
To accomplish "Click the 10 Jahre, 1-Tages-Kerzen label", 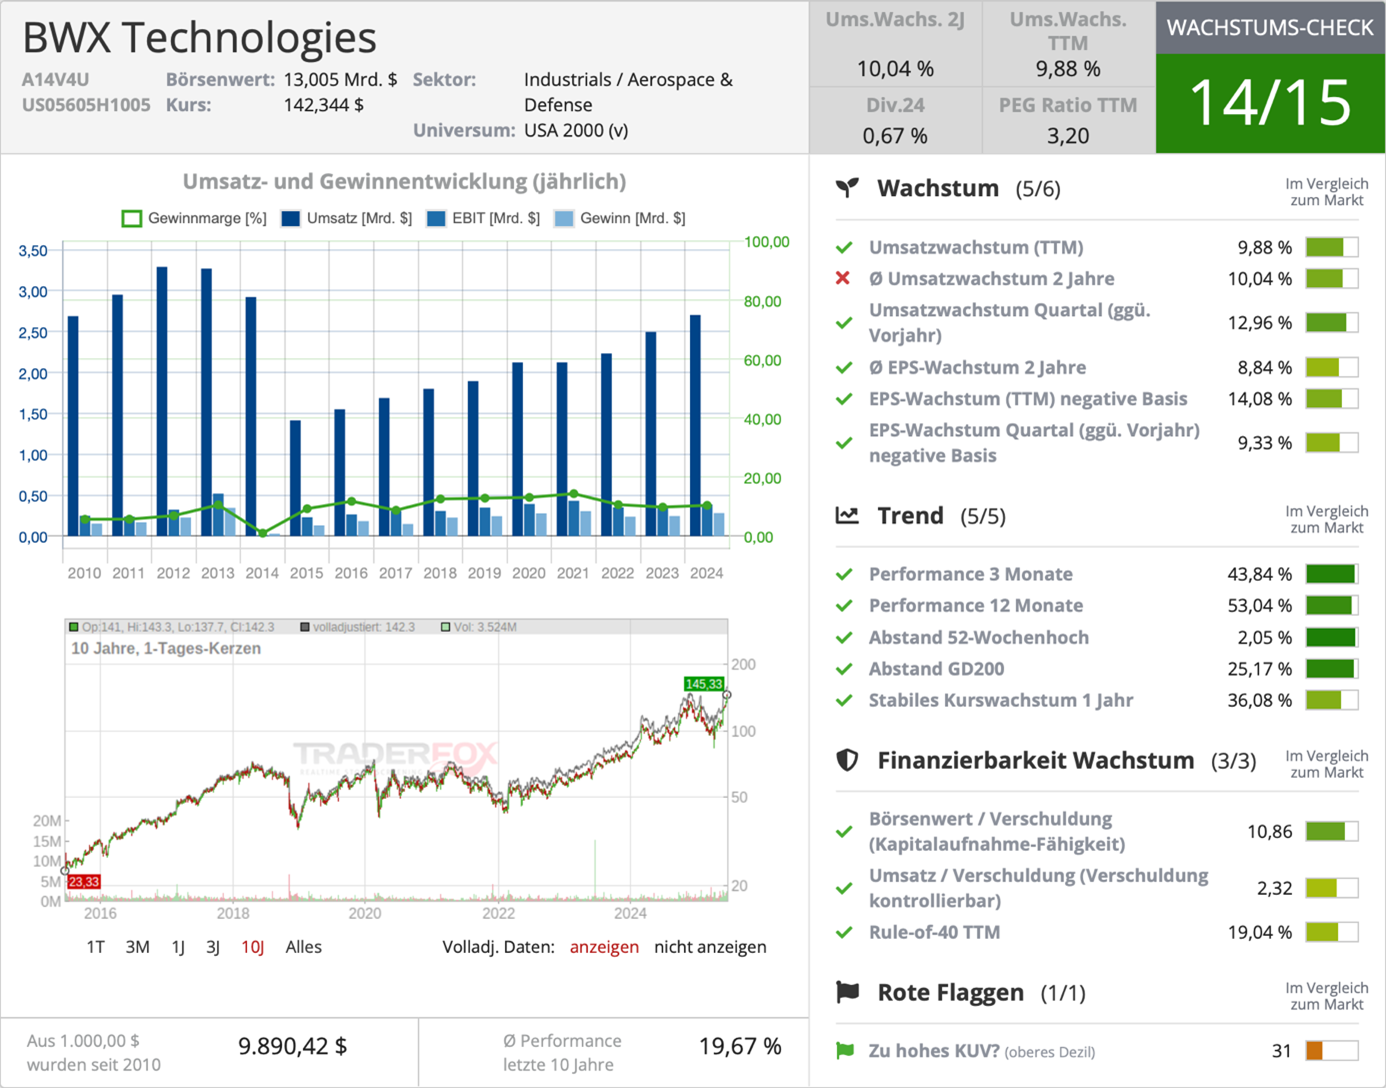I will point(166,648).
